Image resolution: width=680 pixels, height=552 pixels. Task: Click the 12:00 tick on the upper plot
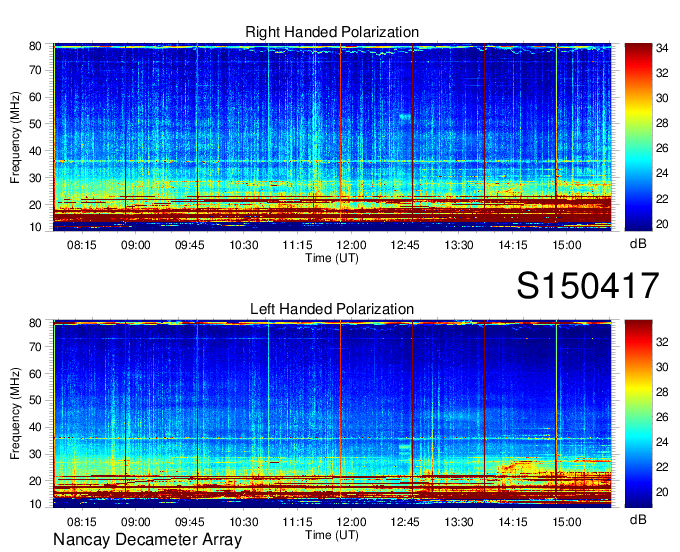[x=351, y=245]
